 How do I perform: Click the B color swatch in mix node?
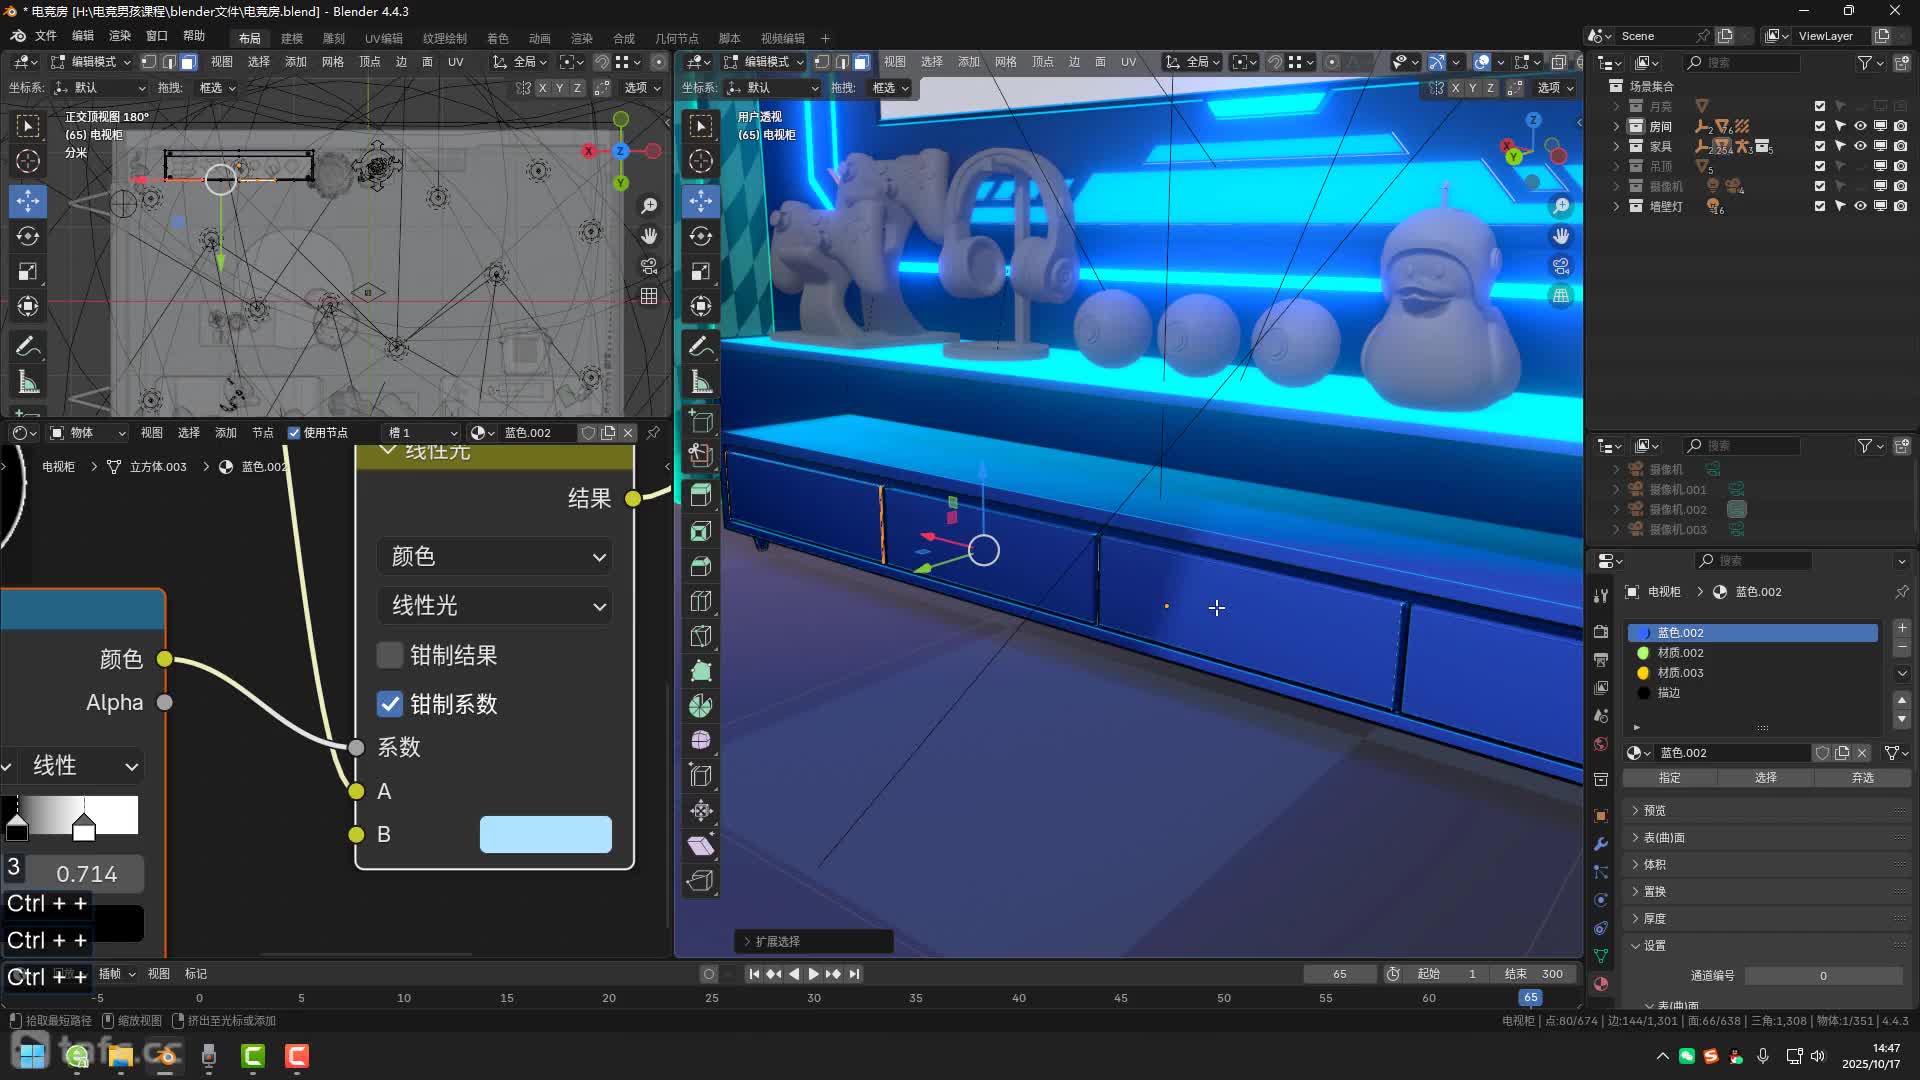click(x=545, y=835)
